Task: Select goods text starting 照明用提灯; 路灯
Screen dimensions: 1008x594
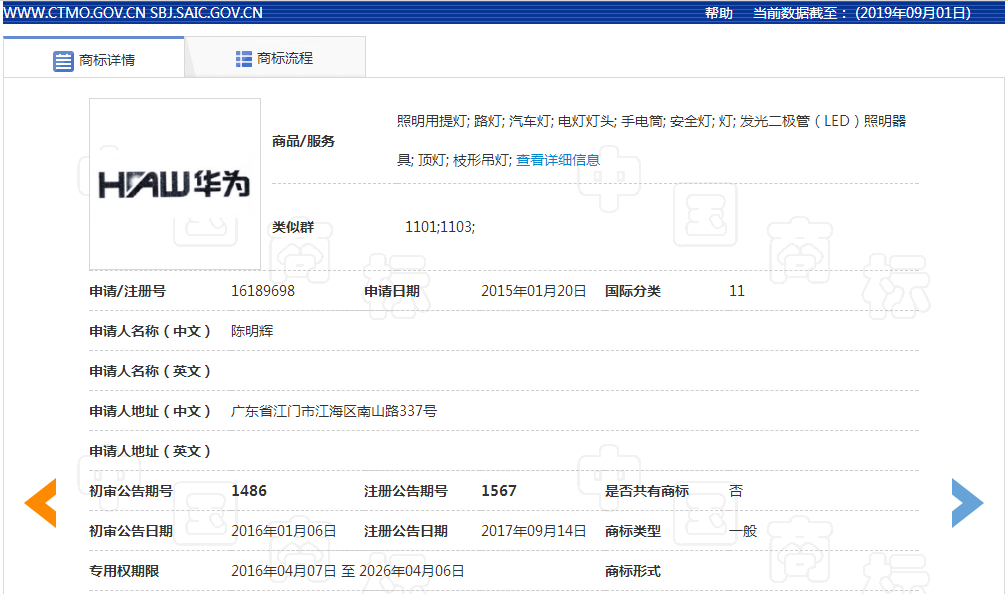Action: [x=651, y=140]
